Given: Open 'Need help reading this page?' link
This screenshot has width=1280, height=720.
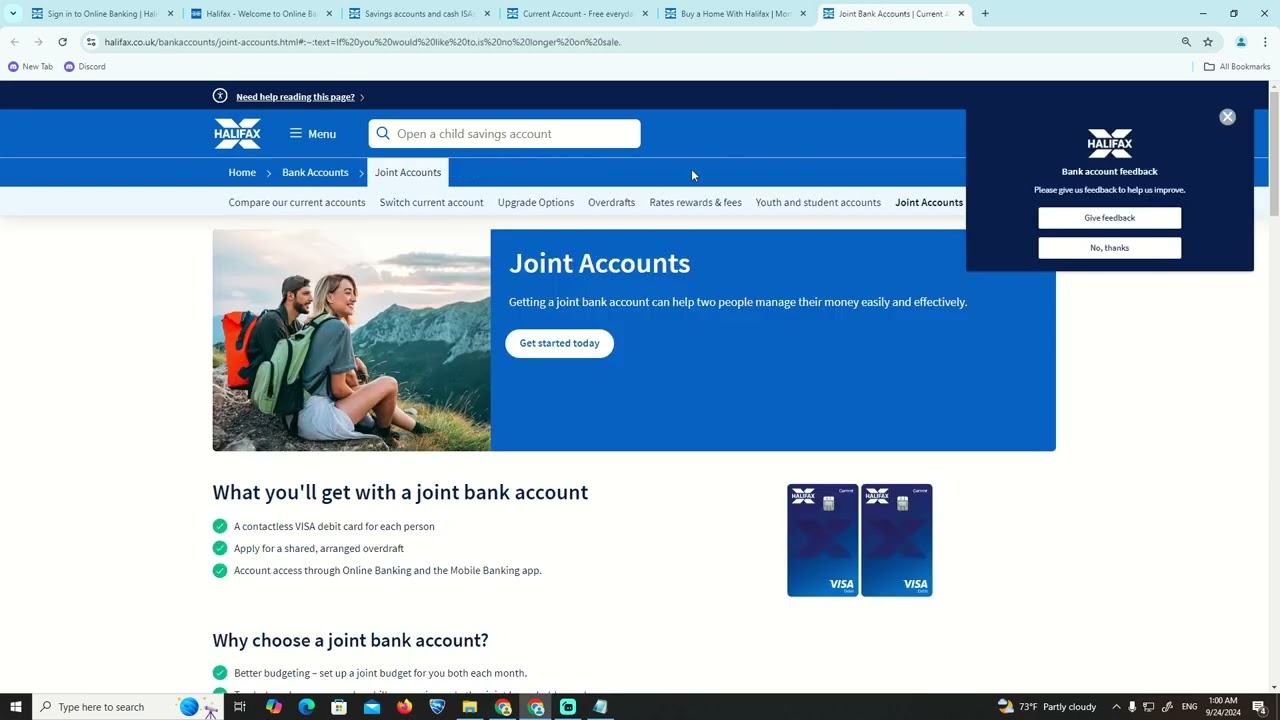Looking at the screenshot, I should pyautogui.click(x=295, y=97).
